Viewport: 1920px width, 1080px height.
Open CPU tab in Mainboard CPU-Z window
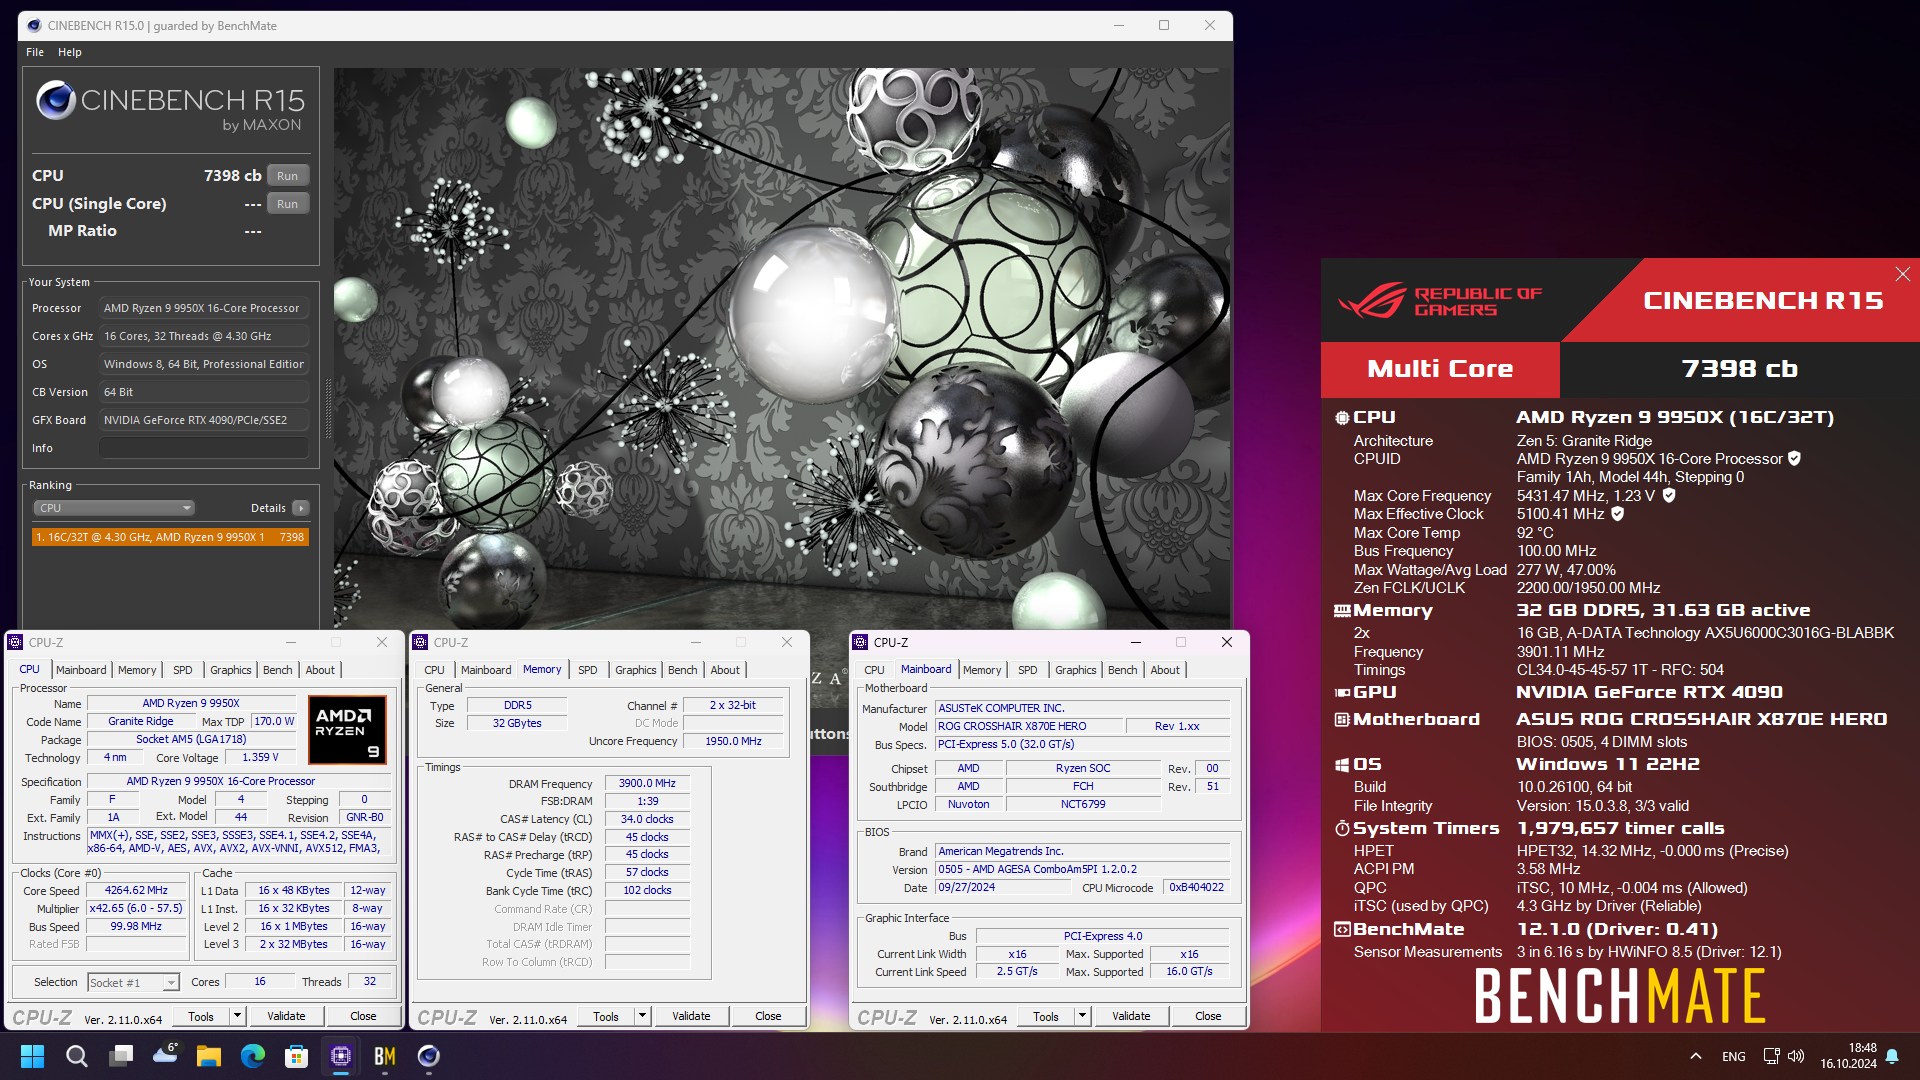(x=874, y=670)
